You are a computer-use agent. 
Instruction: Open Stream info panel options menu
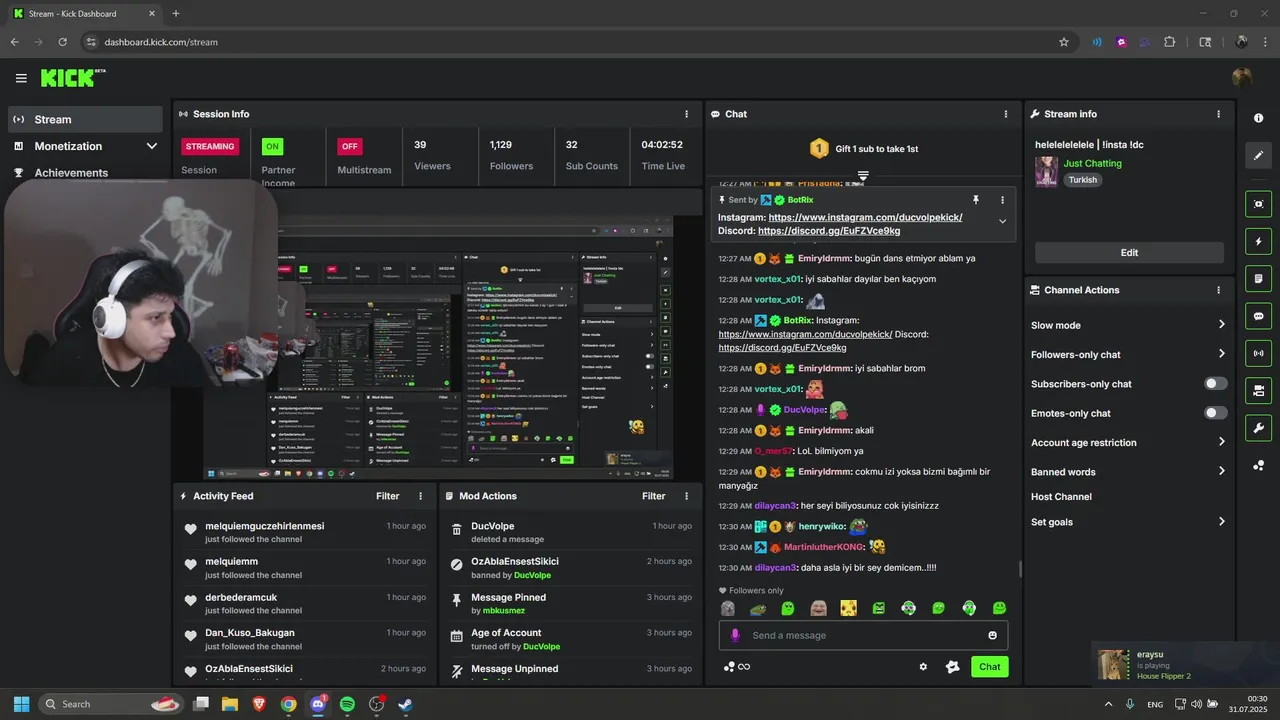click(x=1218, y=114)
